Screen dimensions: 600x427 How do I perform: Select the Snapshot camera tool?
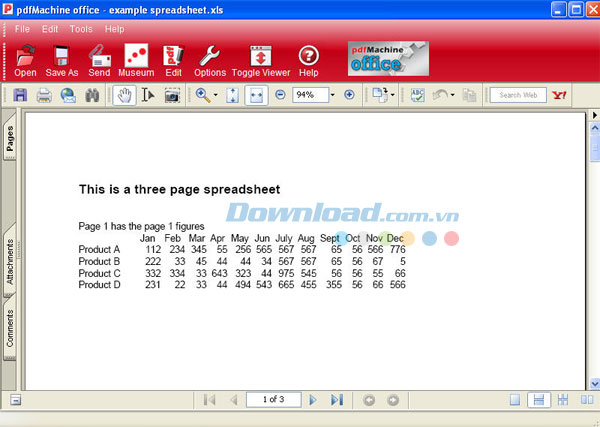coord(172,95)
